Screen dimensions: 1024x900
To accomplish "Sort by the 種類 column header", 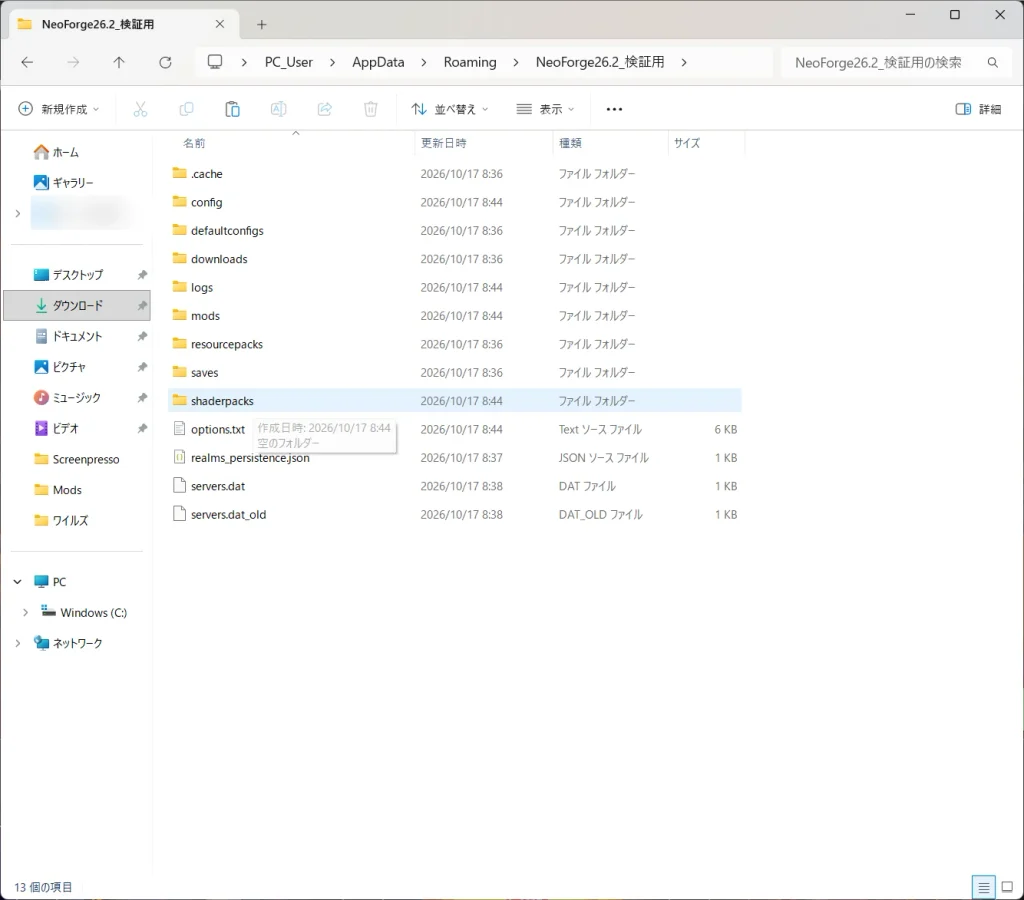I will tap(570, 143).
